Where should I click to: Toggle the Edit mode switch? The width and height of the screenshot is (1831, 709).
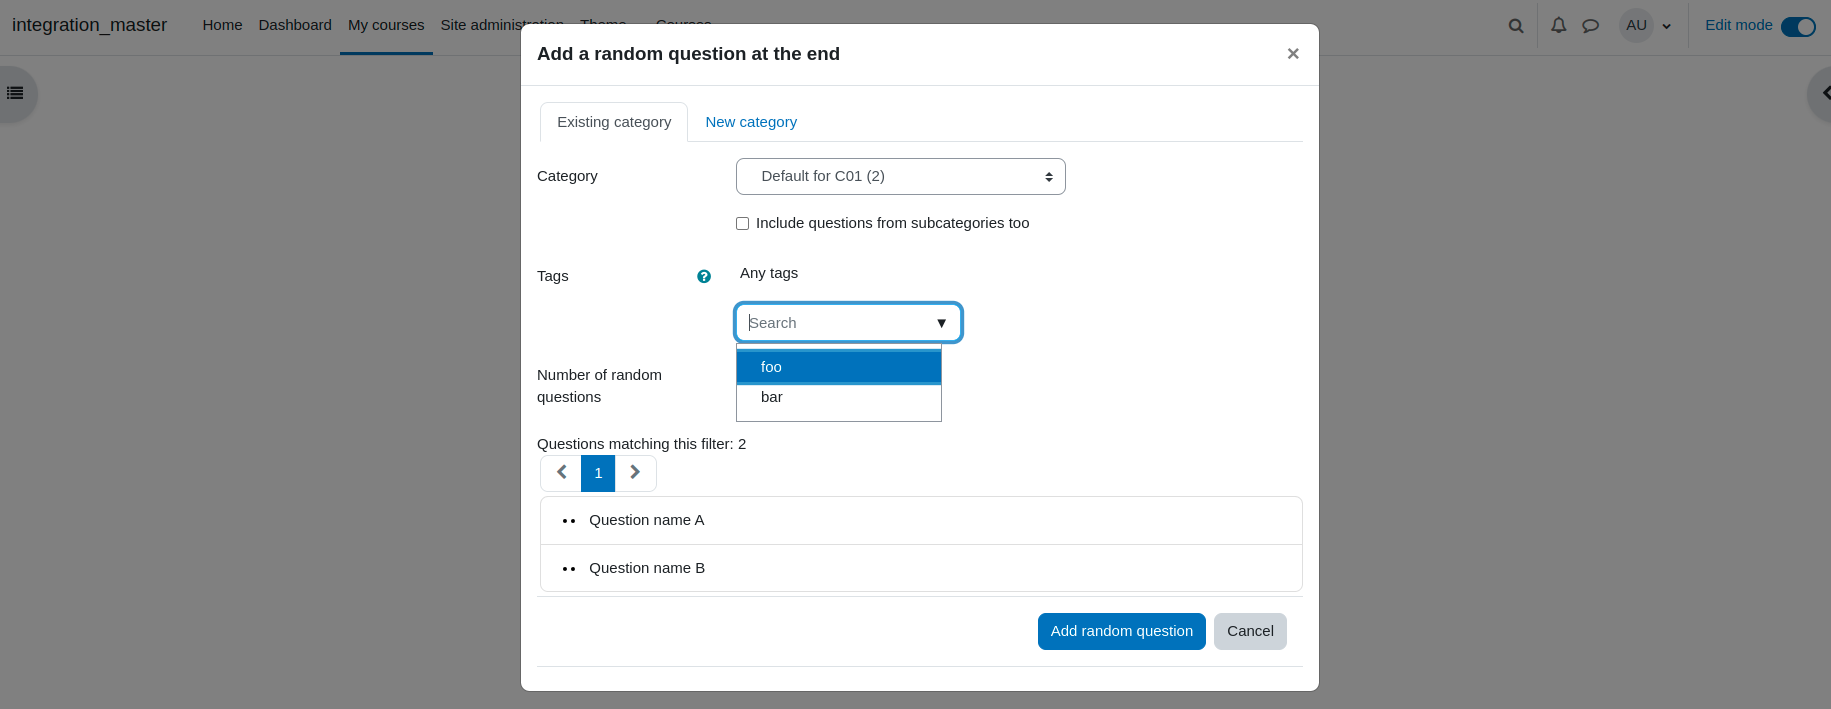(1798, 26)
